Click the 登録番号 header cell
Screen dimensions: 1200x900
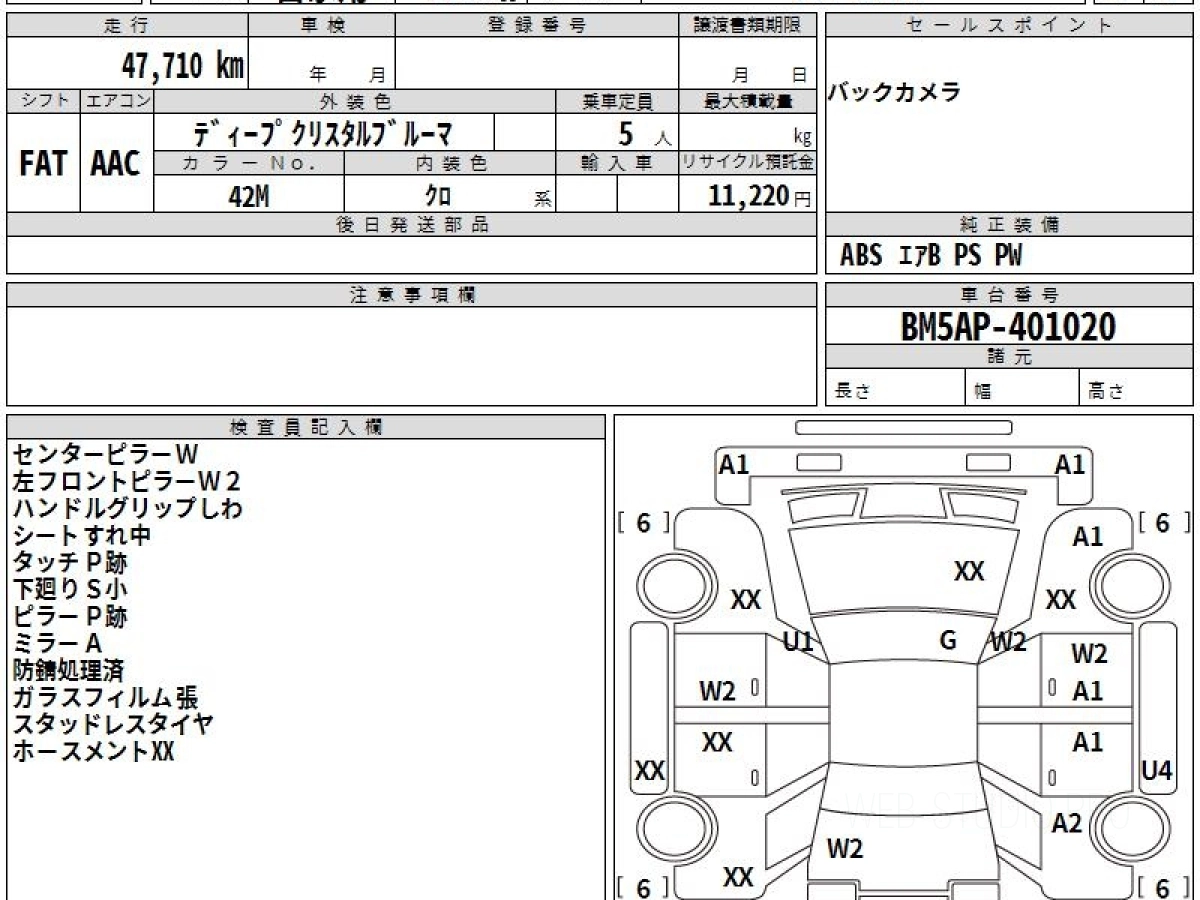click(537, 26)
